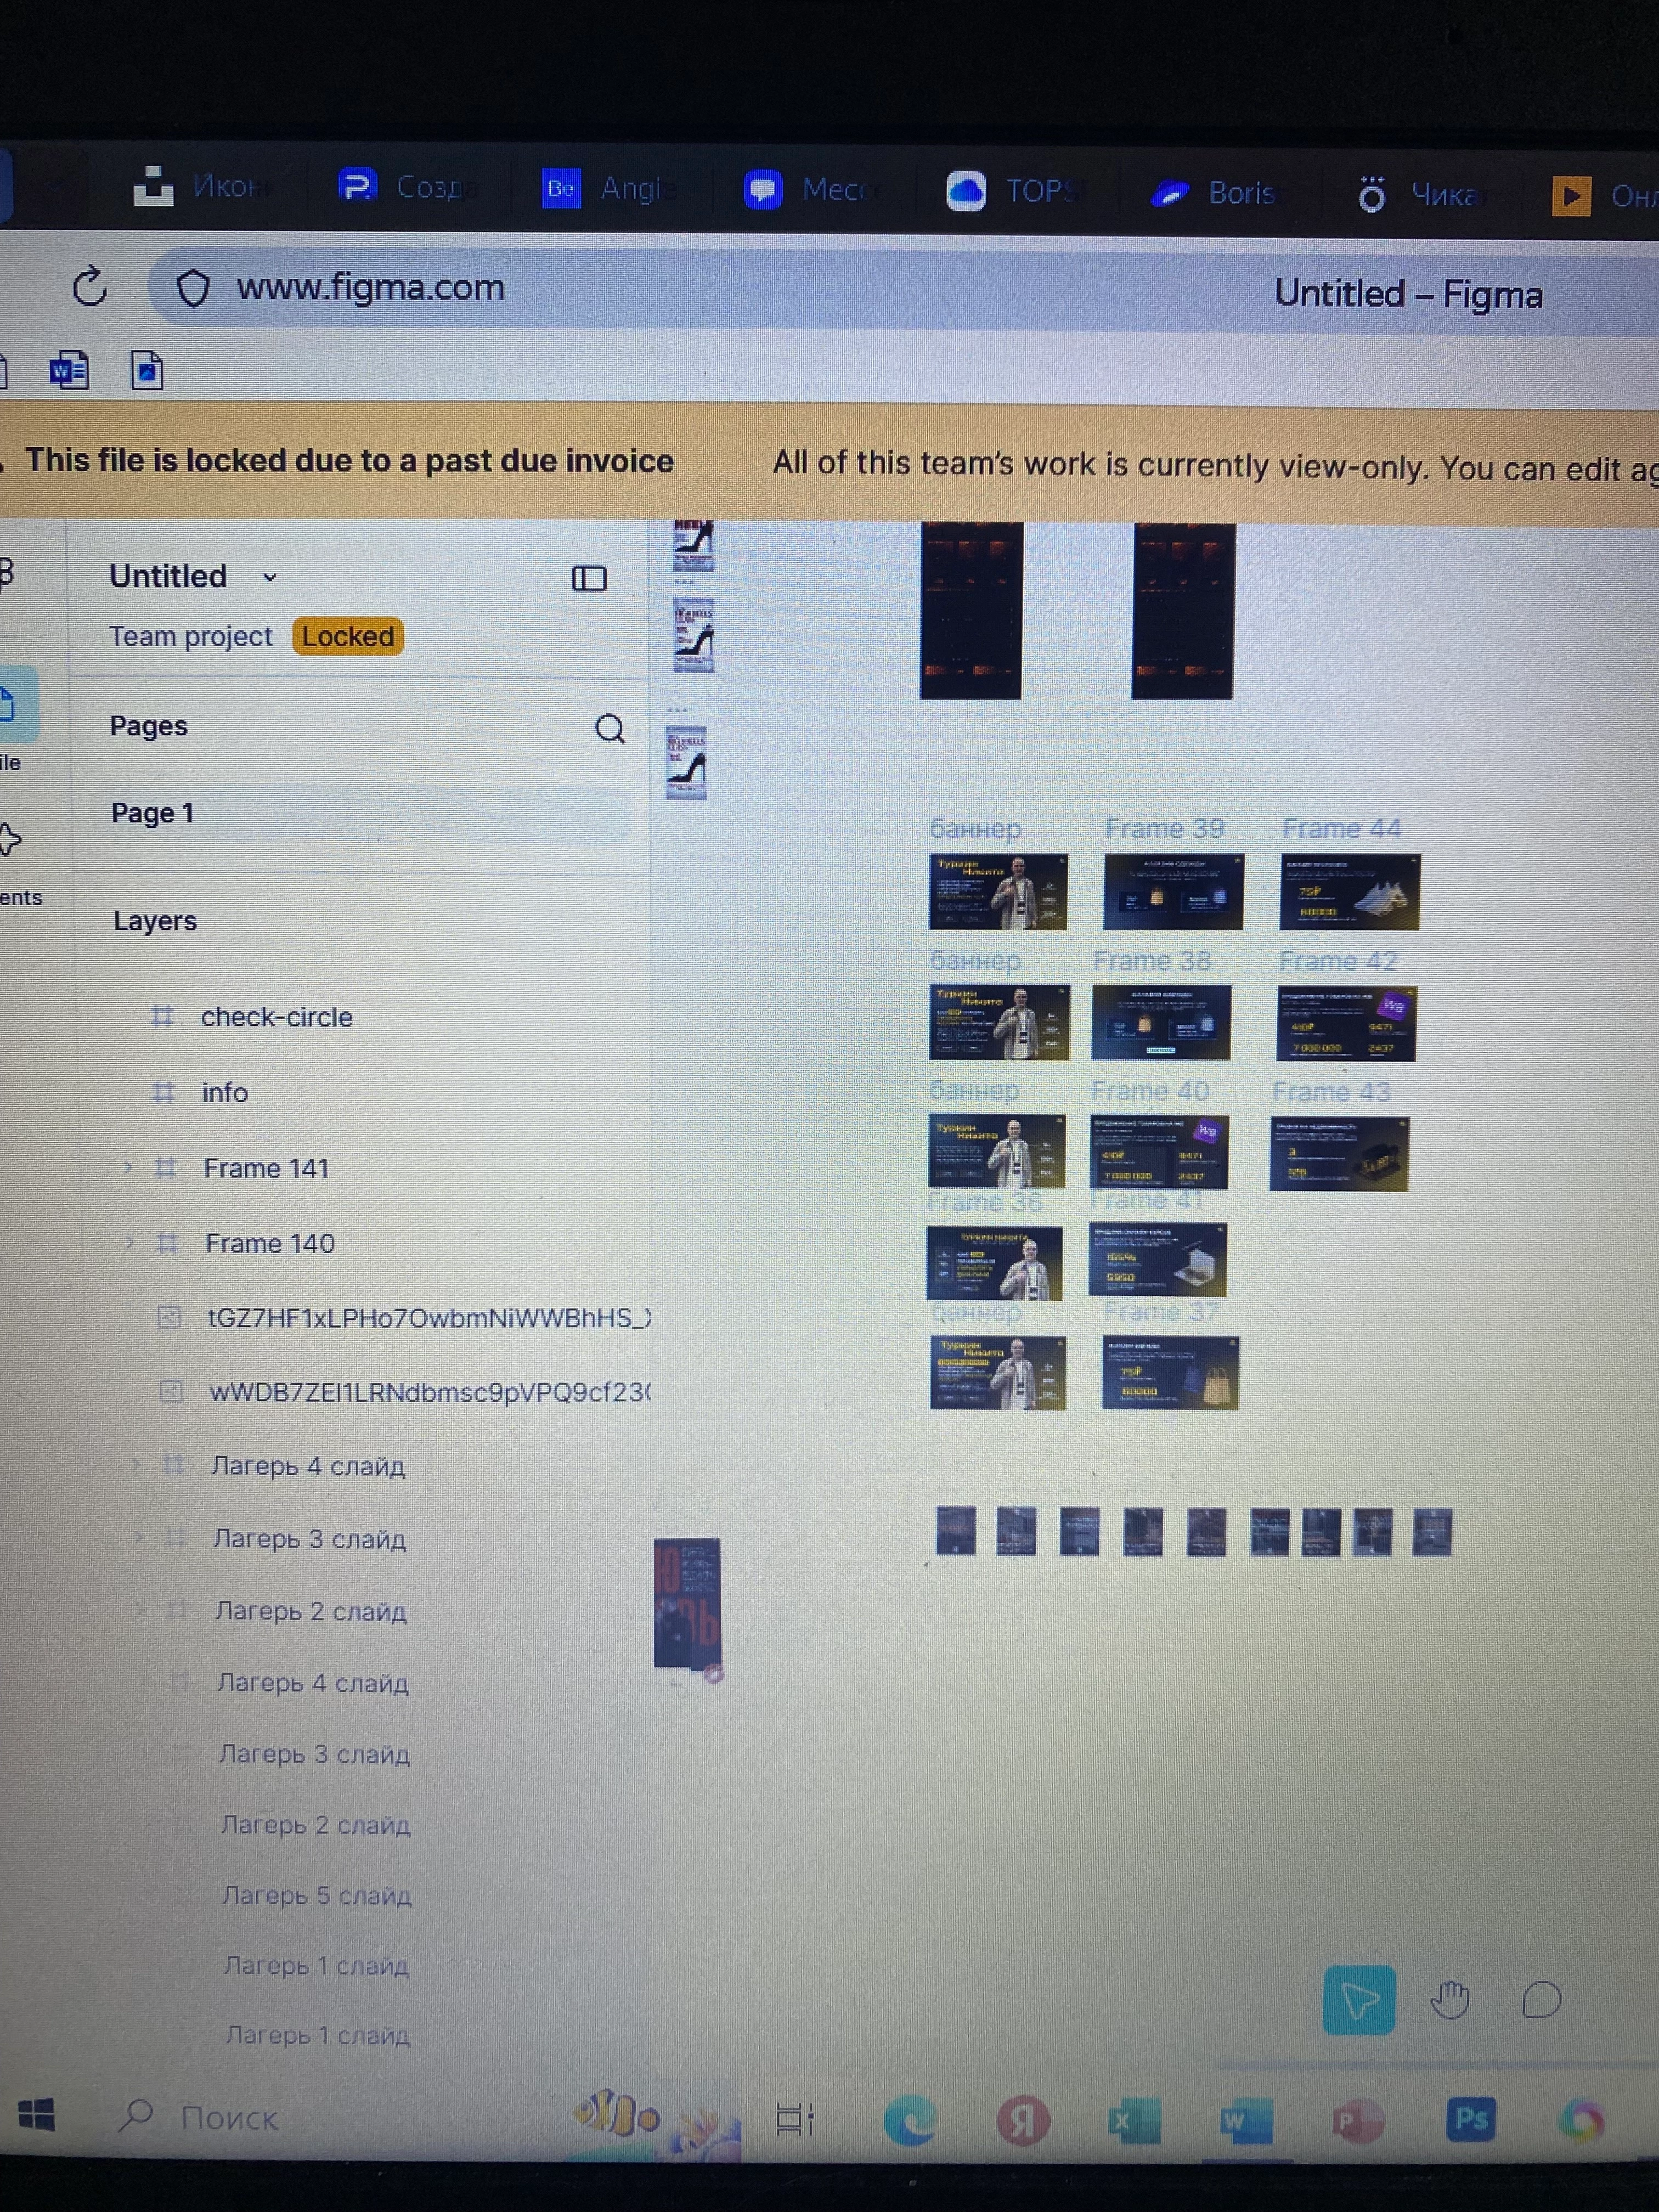Select the info layer
This screenshot has height=2212, width=1659.
225,1092
